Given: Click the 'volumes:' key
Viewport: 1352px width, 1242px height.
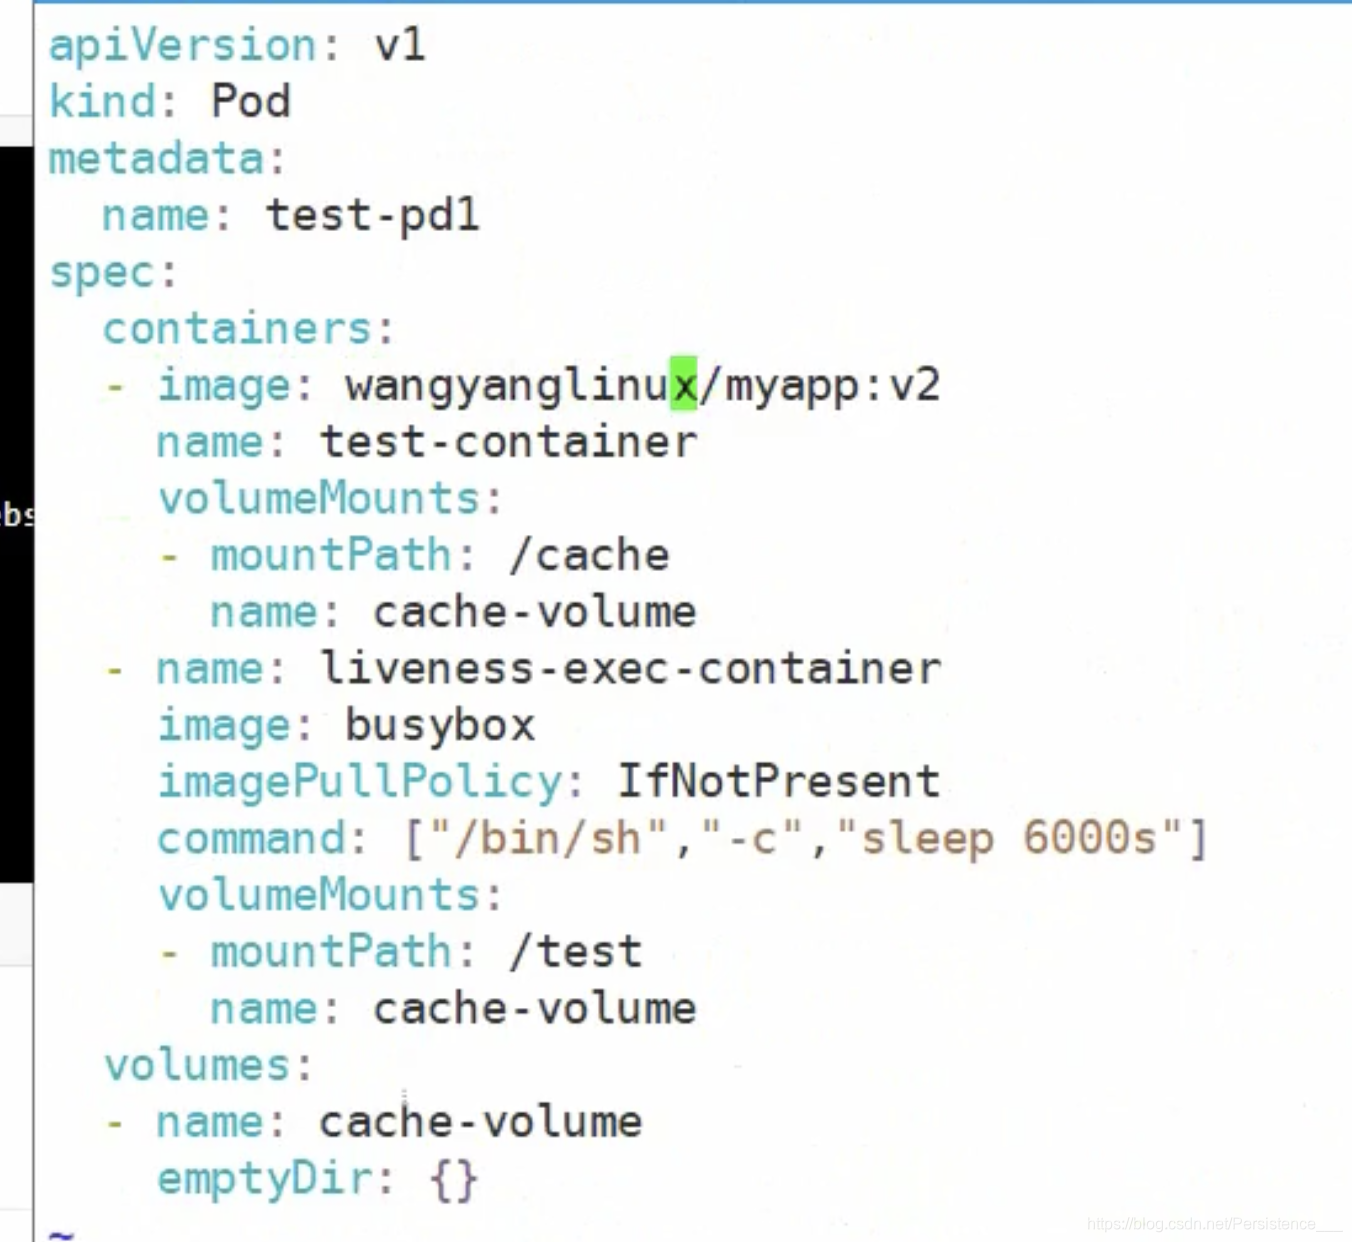Looking at the screenshot, I should coord(208,1065).
